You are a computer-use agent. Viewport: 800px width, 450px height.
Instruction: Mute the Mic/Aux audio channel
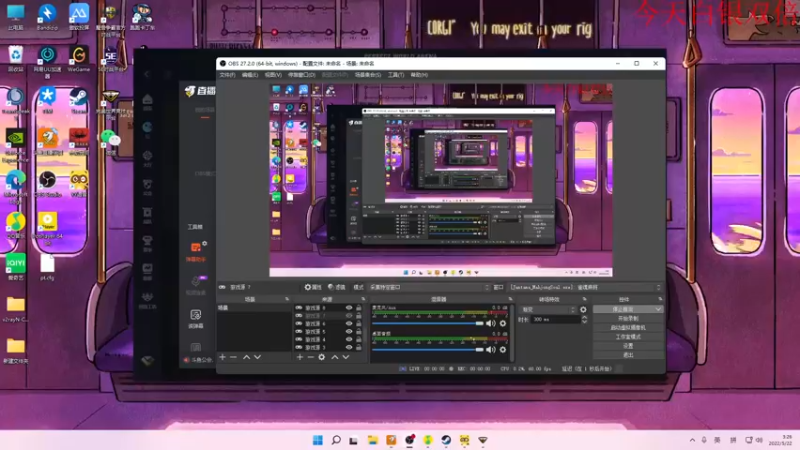tap(490, 323)
